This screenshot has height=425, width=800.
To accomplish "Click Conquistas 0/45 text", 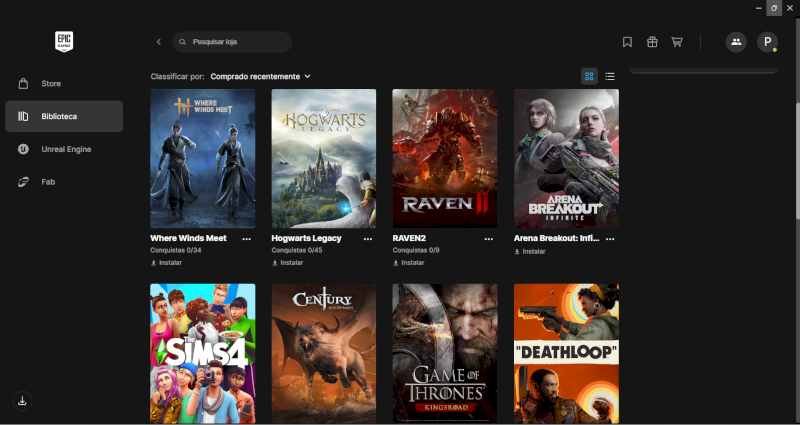I will coord(297,251).
